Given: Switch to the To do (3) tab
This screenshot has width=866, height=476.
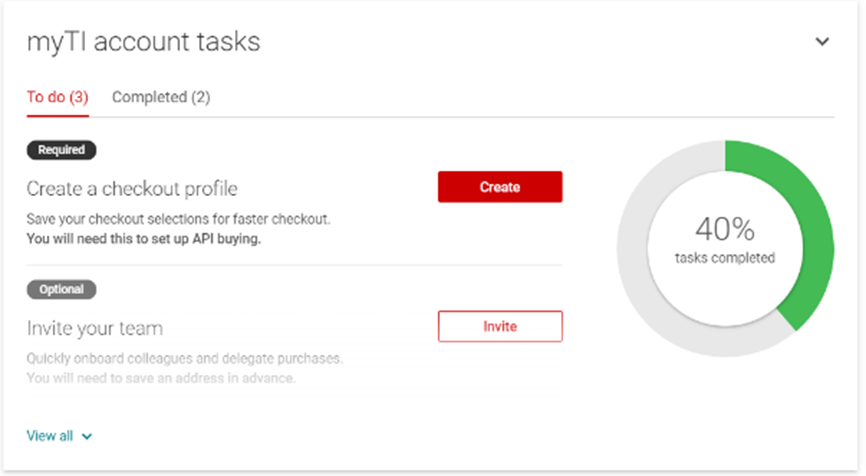Looking at the screenshot, I should (57, 97).
